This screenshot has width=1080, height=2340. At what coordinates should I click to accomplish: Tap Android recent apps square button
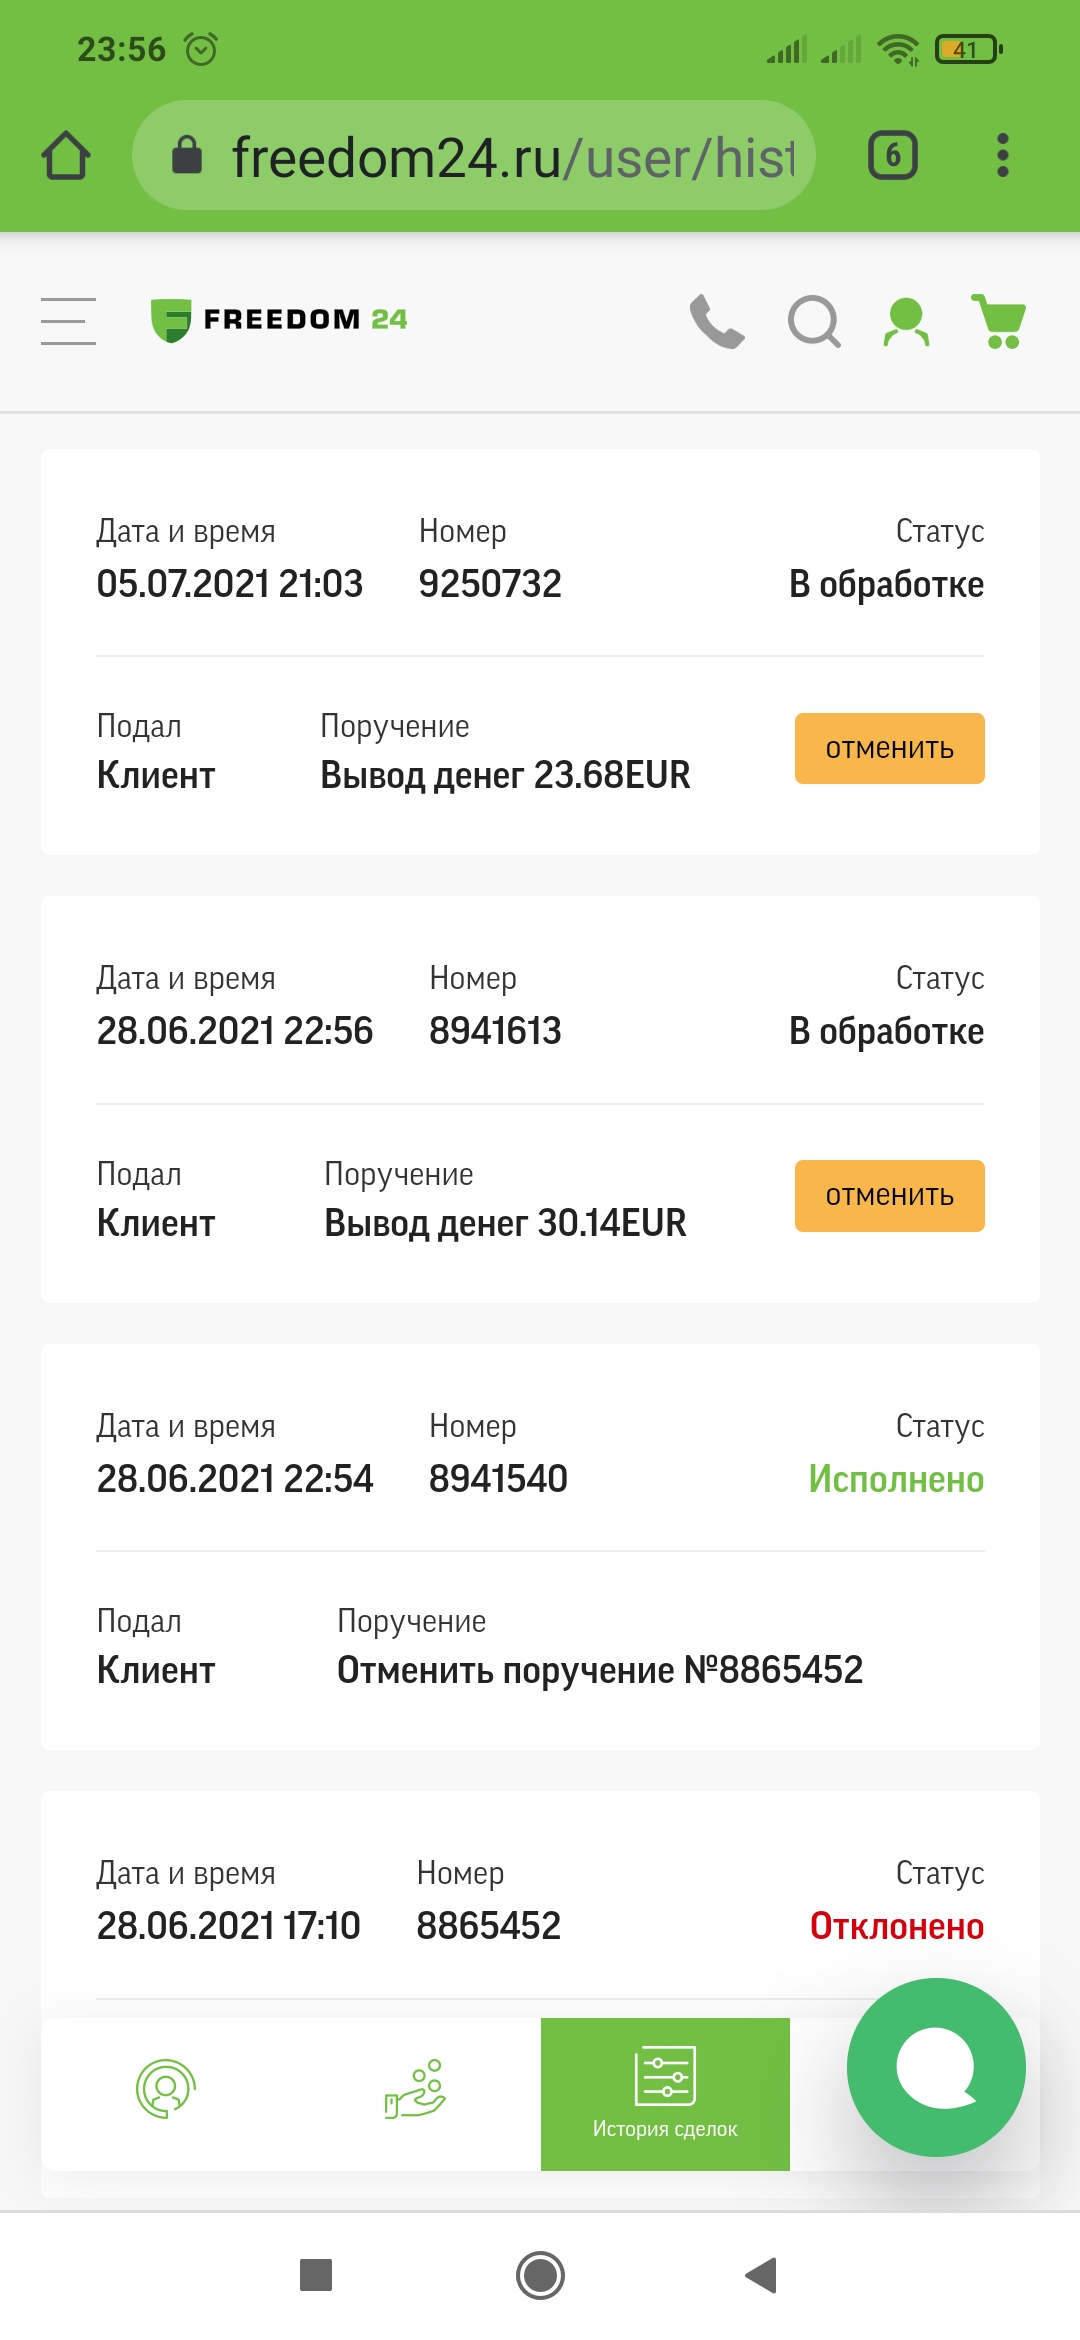coord(316,2275)
